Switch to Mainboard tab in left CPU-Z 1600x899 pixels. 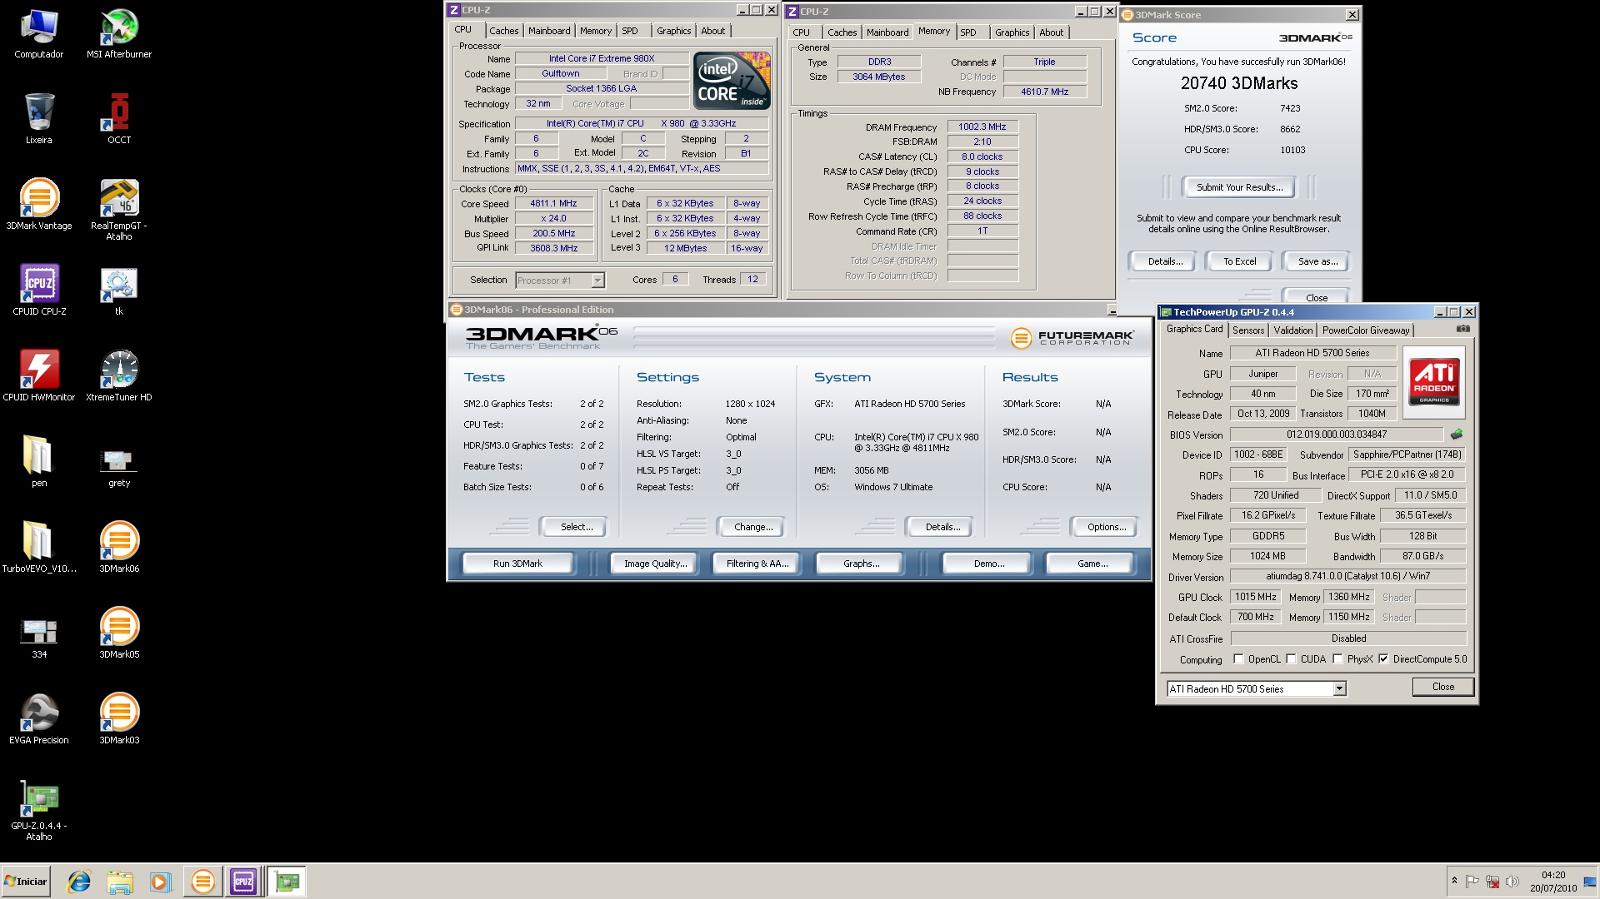549,31
